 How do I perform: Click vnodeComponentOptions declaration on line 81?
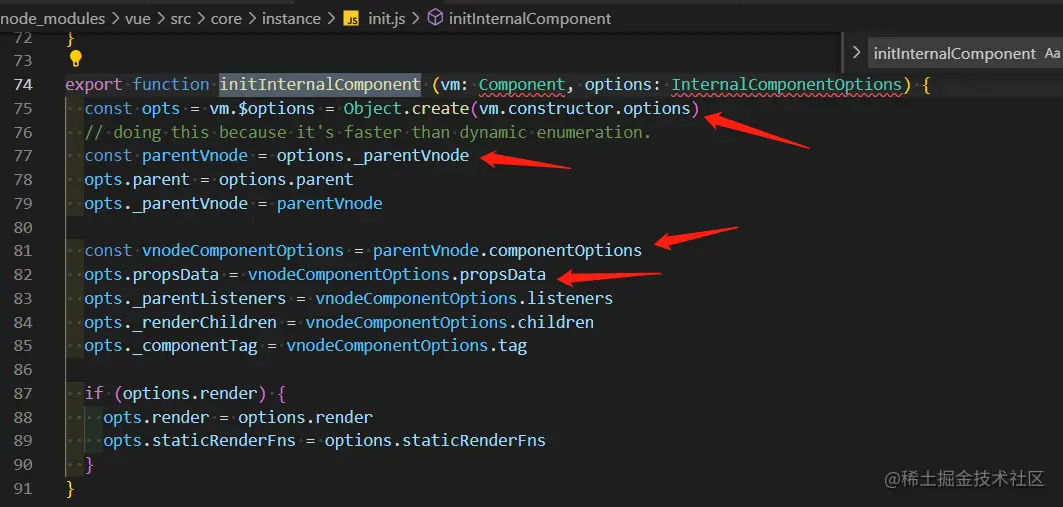[x=243, y=251]
